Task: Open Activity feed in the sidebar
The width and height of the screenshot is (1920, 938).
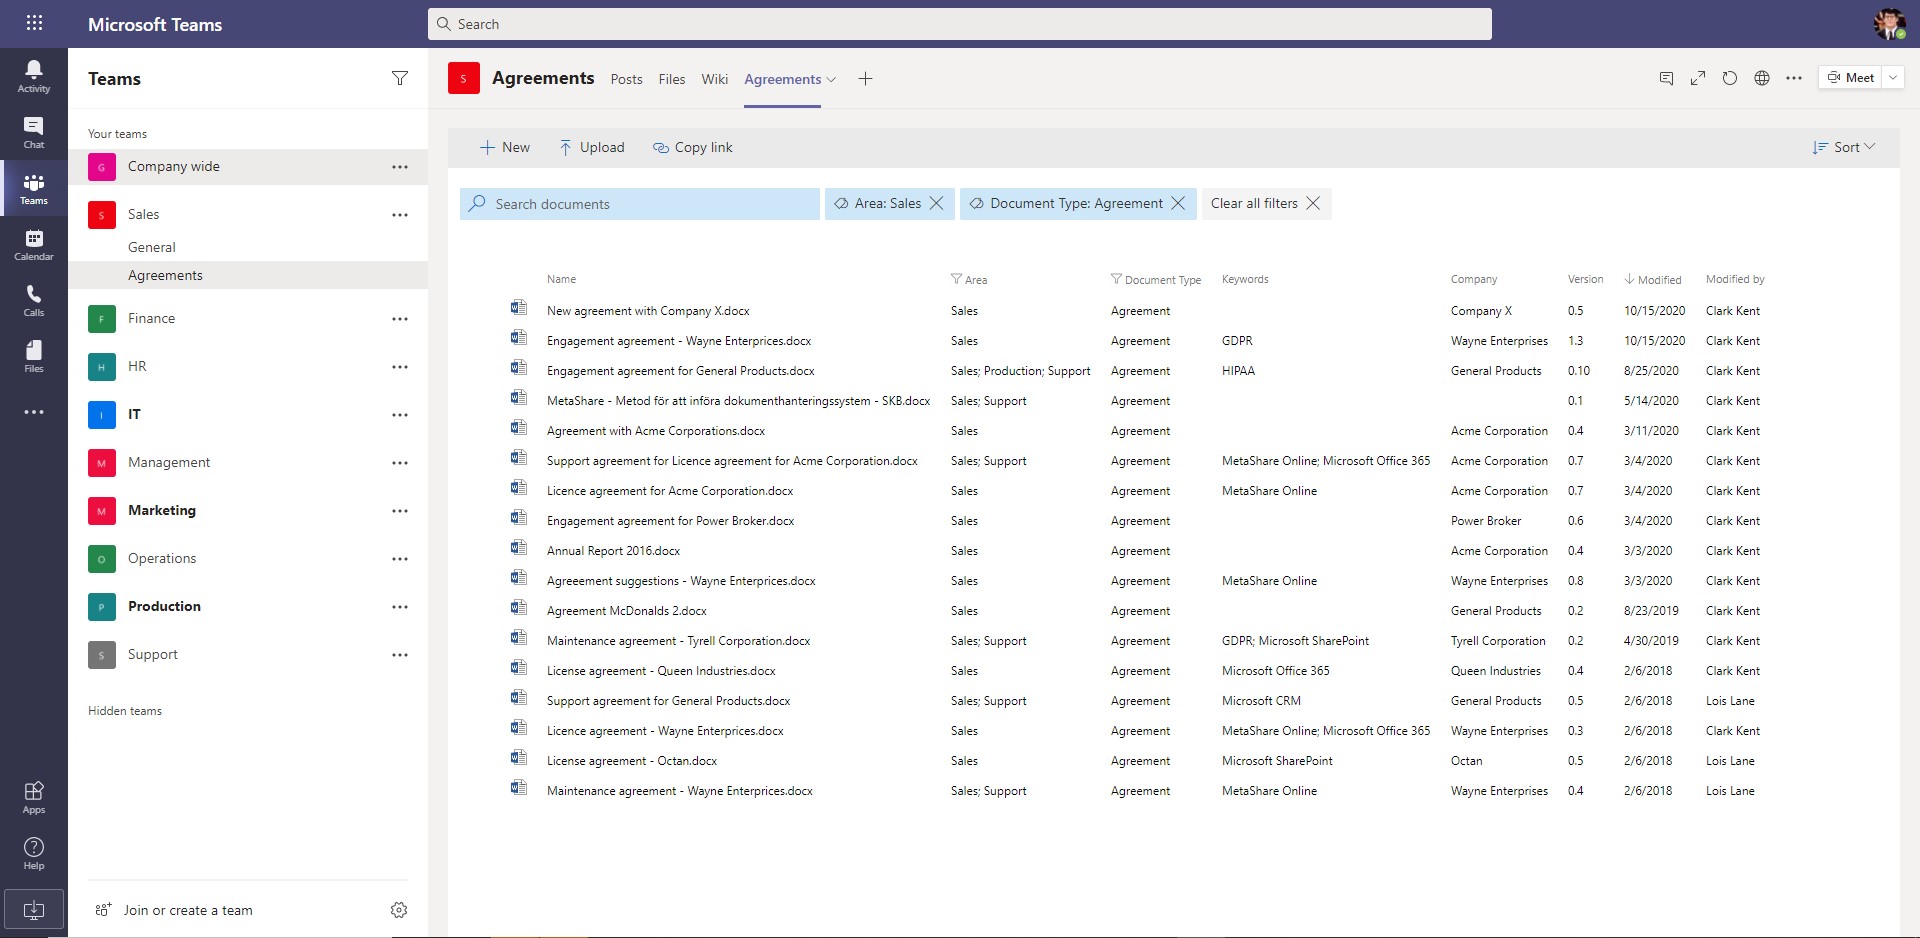Action: pyautogui.click(x=34, y=76)
